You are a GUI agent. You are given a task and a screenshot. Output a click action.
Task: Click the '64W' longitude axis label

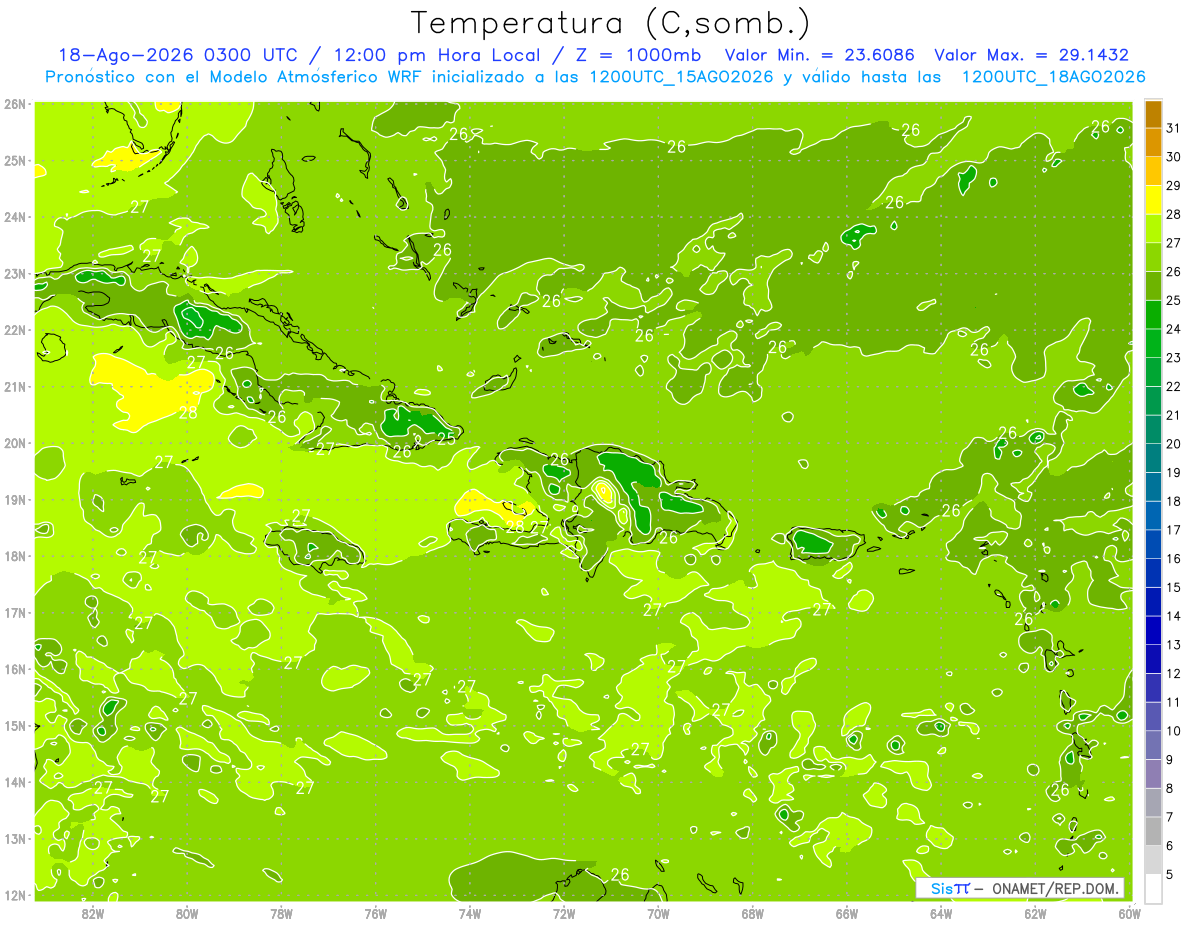point(940,913)
